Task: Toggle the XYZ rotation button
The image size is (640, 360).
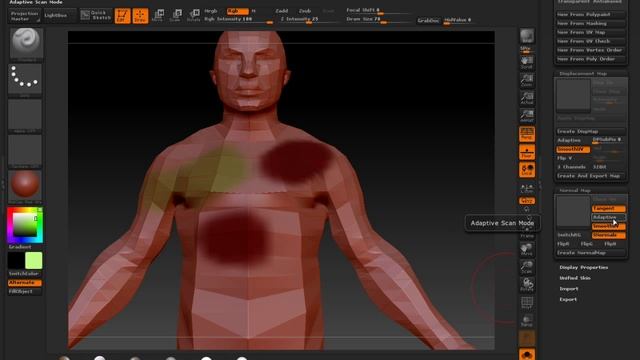Action: (x=527, y=201)
